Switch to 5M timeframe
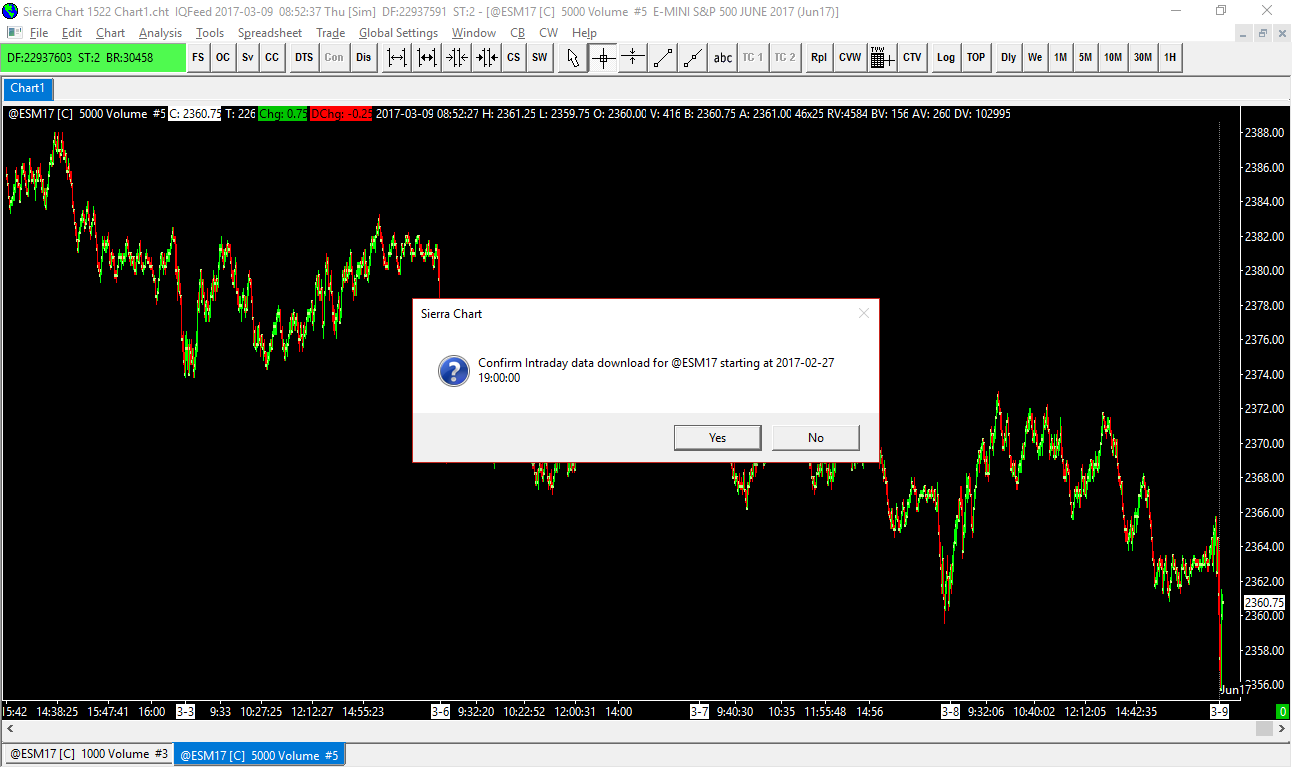 click(1085, 58)
